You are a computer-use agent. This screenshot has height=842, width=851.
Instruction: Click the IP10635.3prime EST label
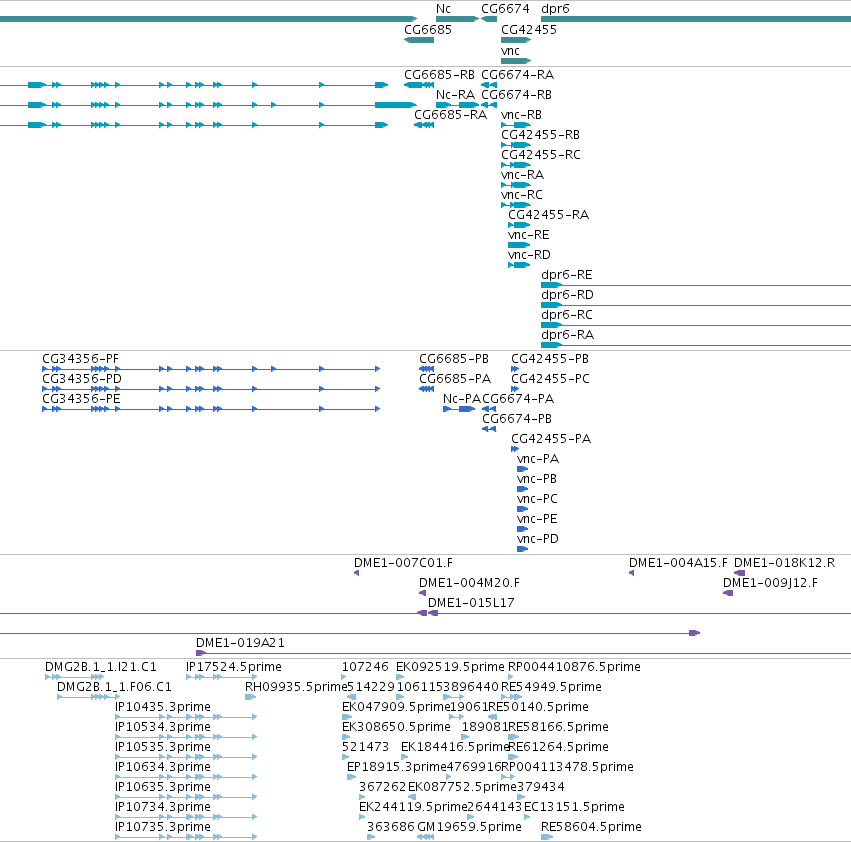(x=163, y=787)
